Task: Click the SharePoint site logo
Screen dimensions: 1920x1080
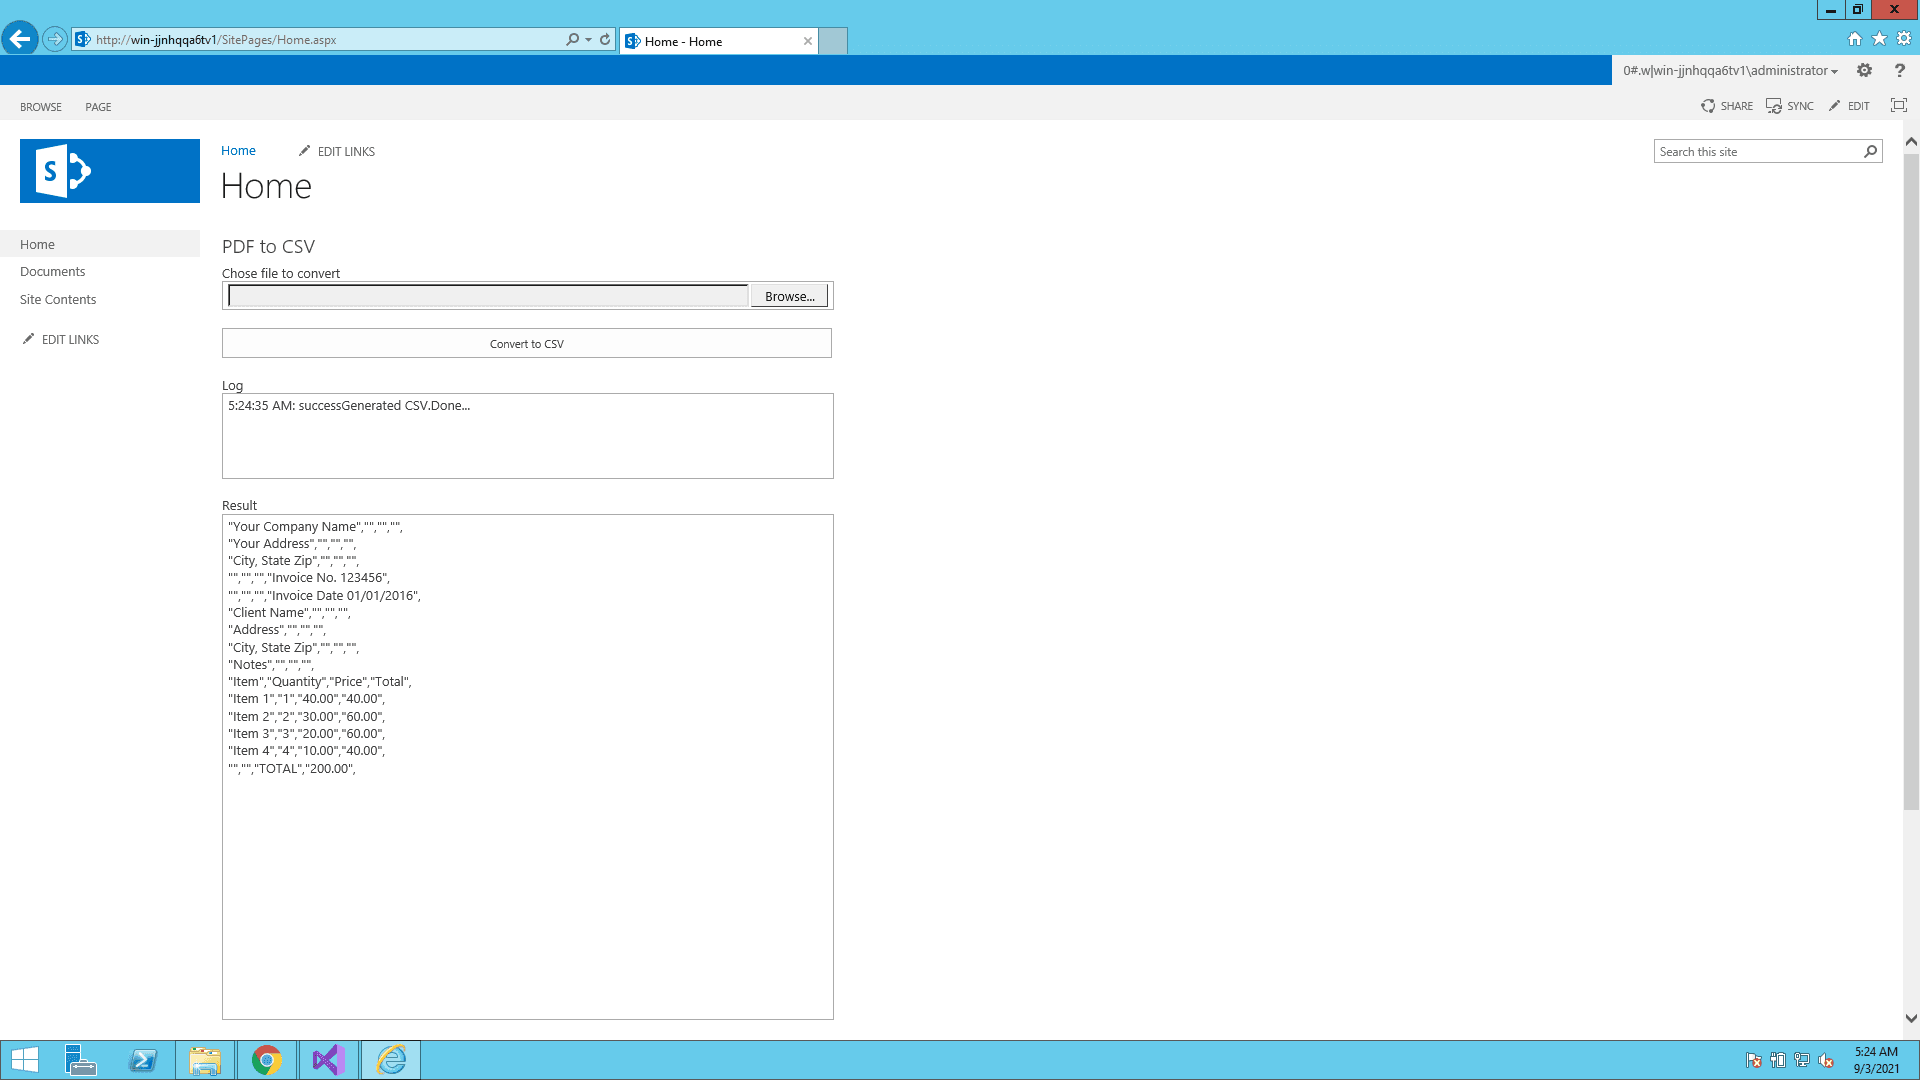Action: click(x=109, y=170)
